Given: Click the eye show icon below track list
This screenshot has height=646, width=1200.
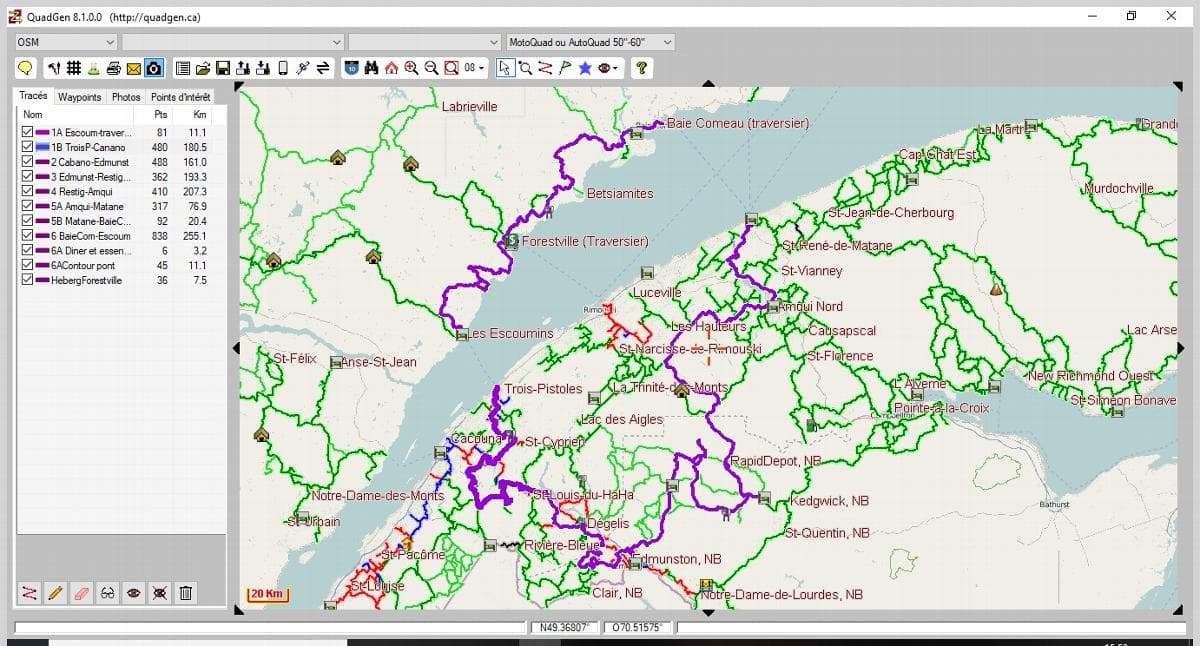Looking at the screenshot, I should pyautogui.click(x=133, y=593).
